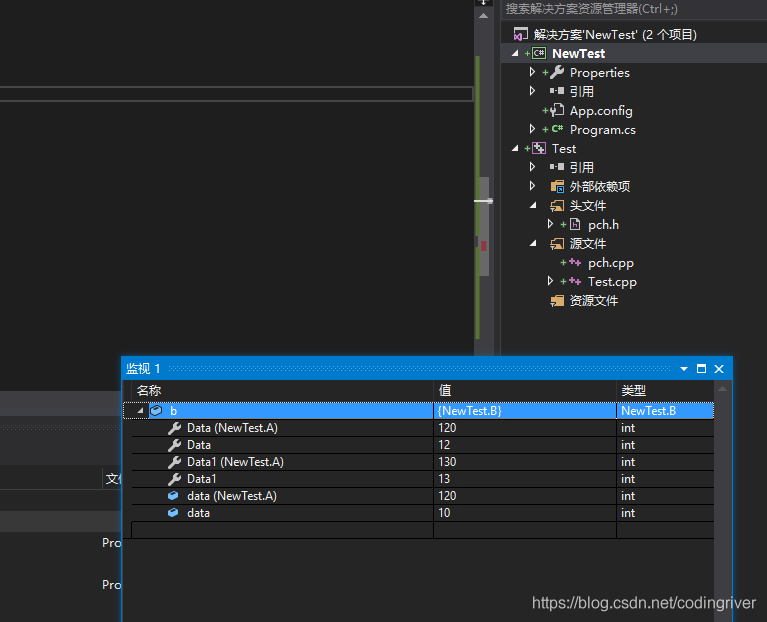This screenshot has width=767, height=622.
Task: Click the watch window scrollbar up arrow
Action: (722, 389)
